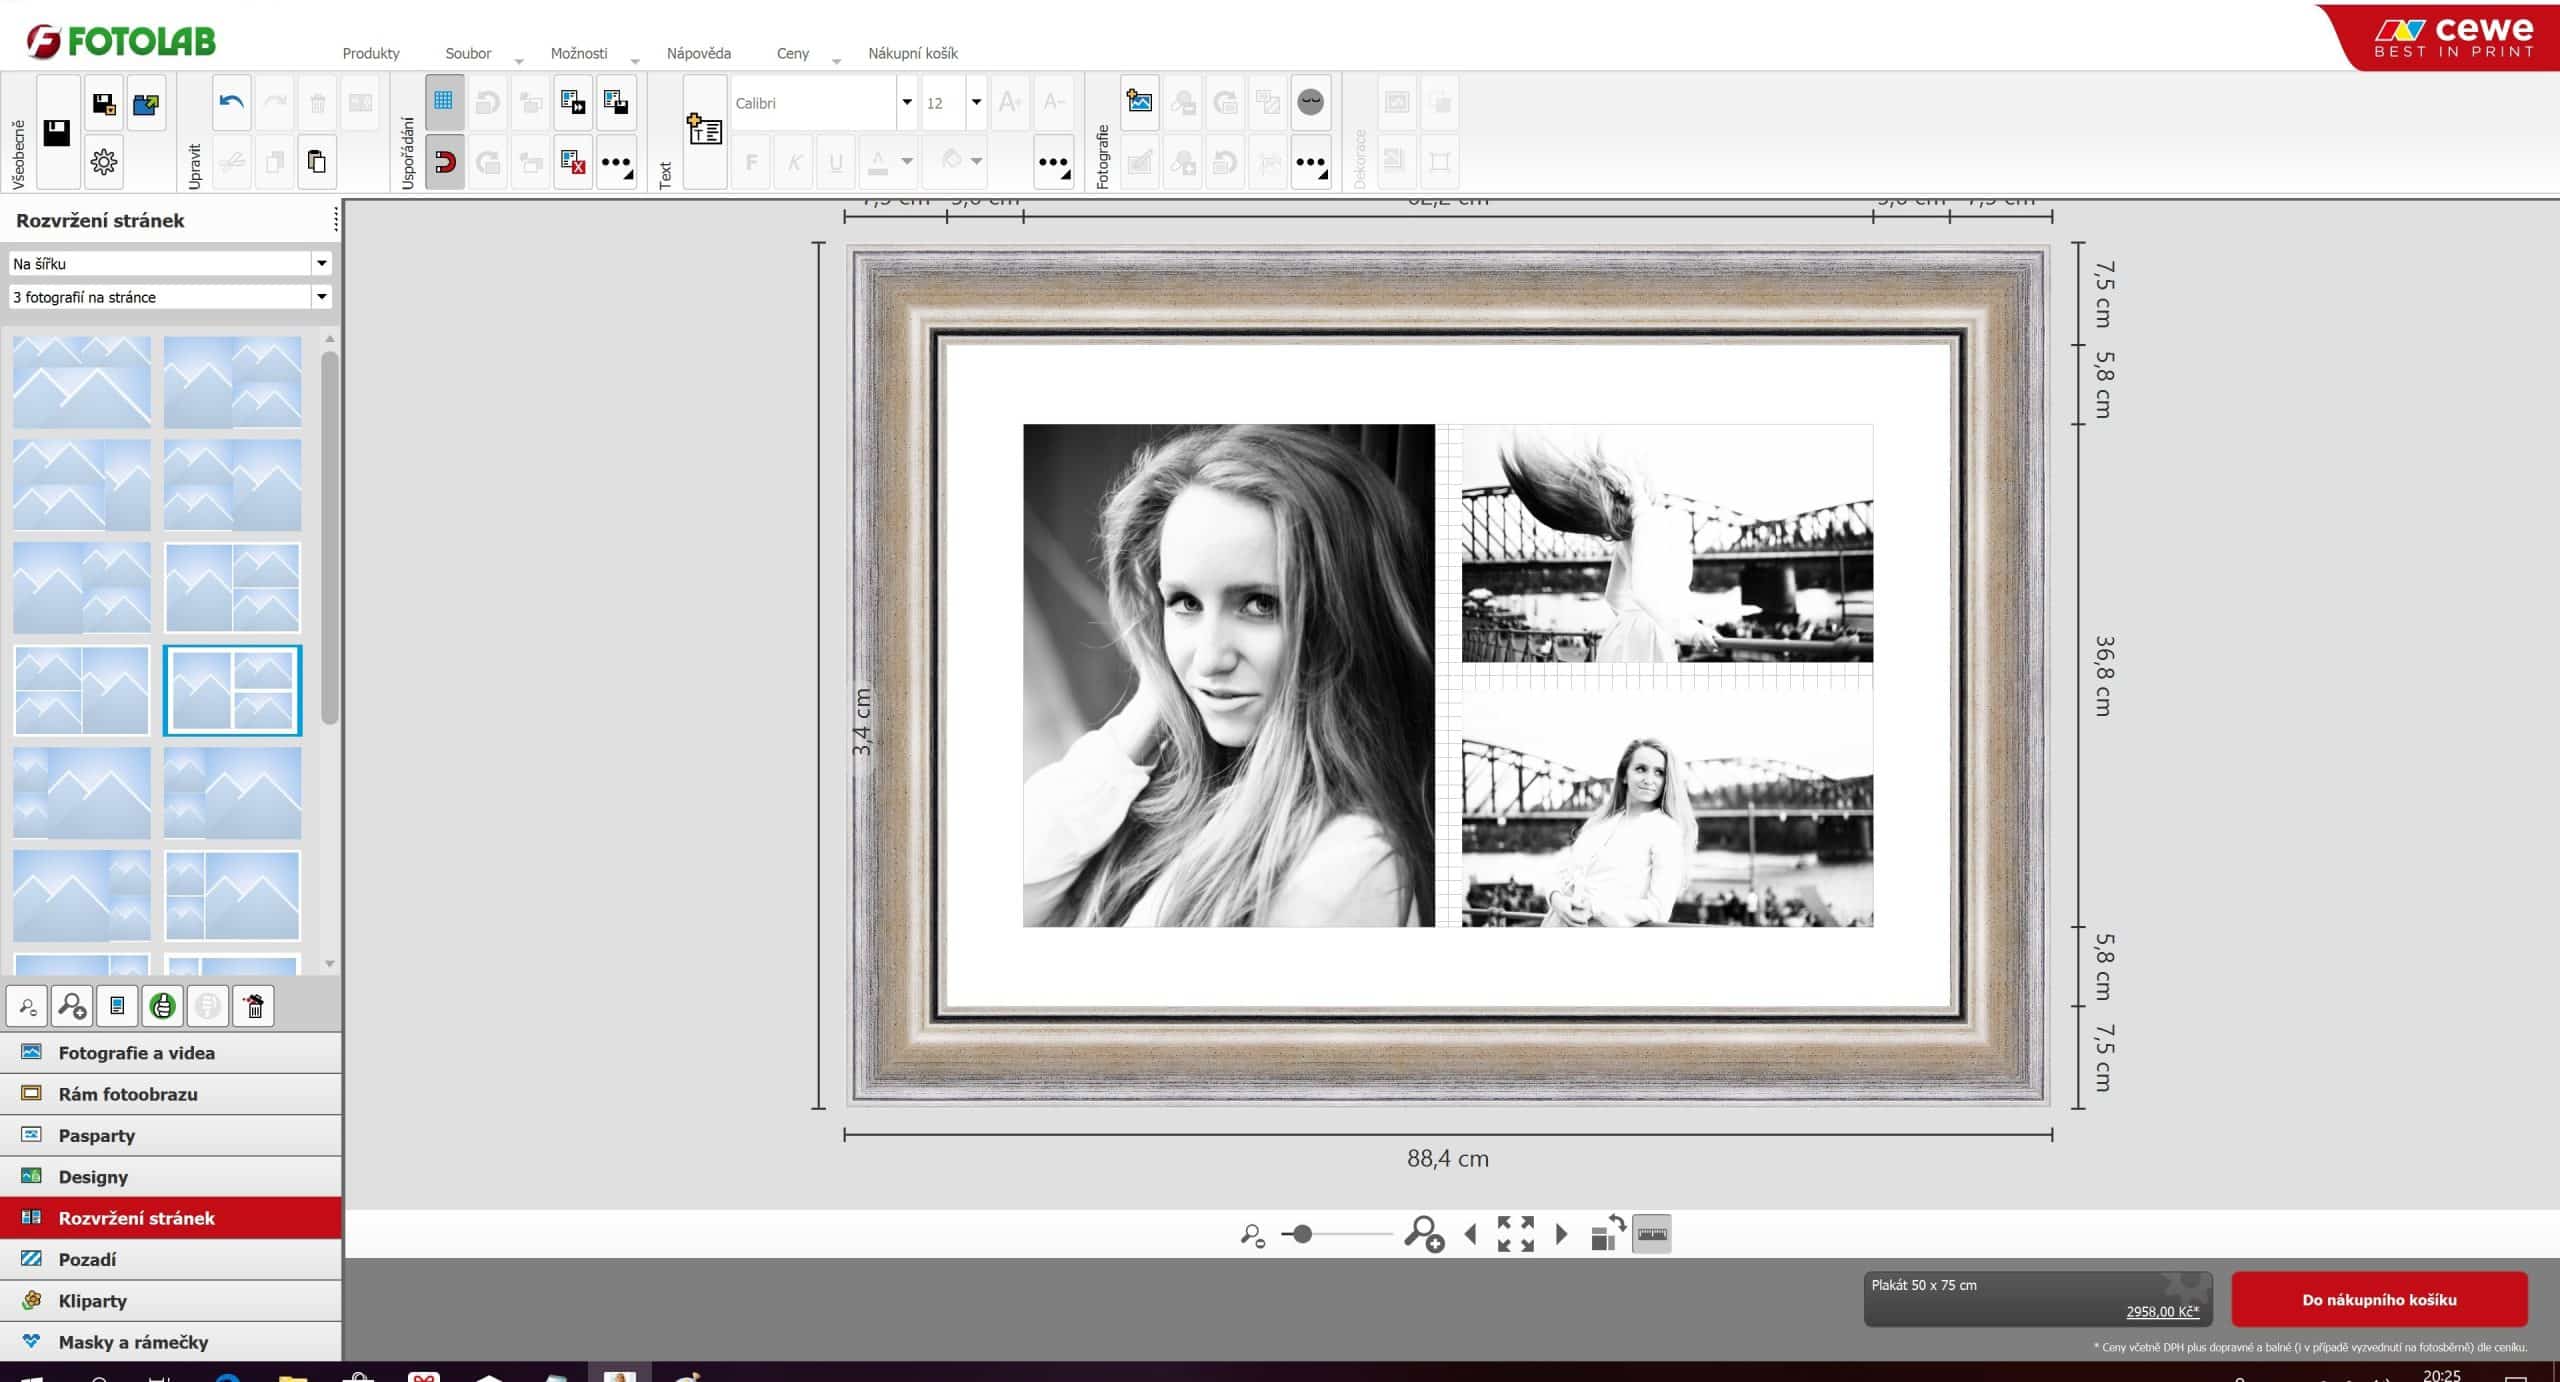Open the '3 fotografií na stránce' dropdown
The image size is (2560, 1382).
tap(170, 297)
